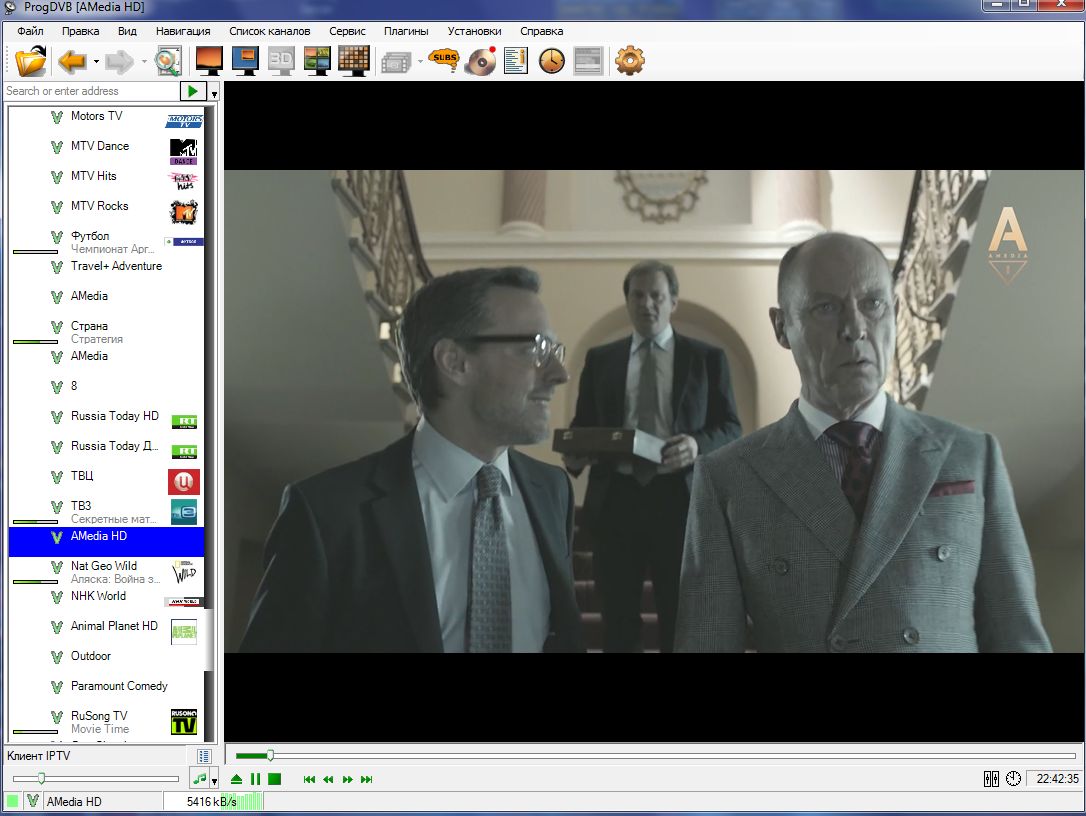Click the grayed forward arrow icon
The image size is (1086, 816).
(x=119, y=61)
